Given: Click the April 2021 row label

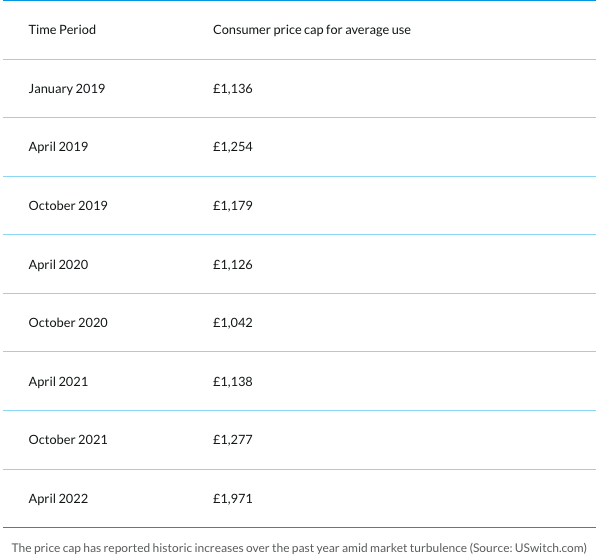Looking at the screenshot, I should [x=58, y=381].
